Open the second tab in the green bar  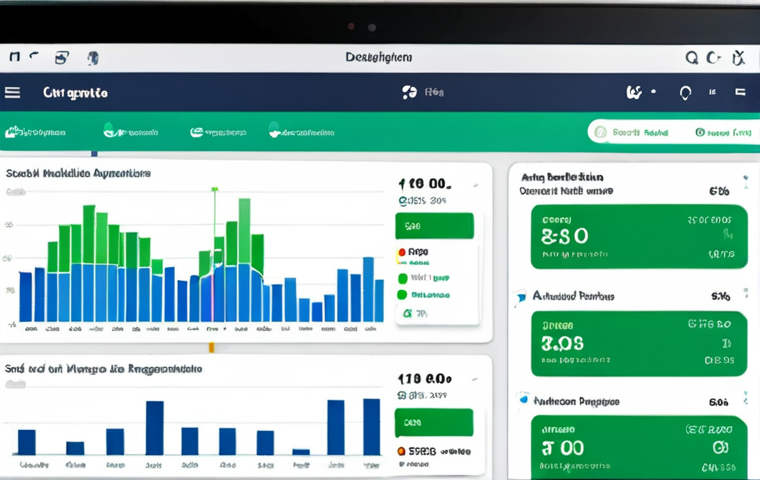(x=130, y=131)
